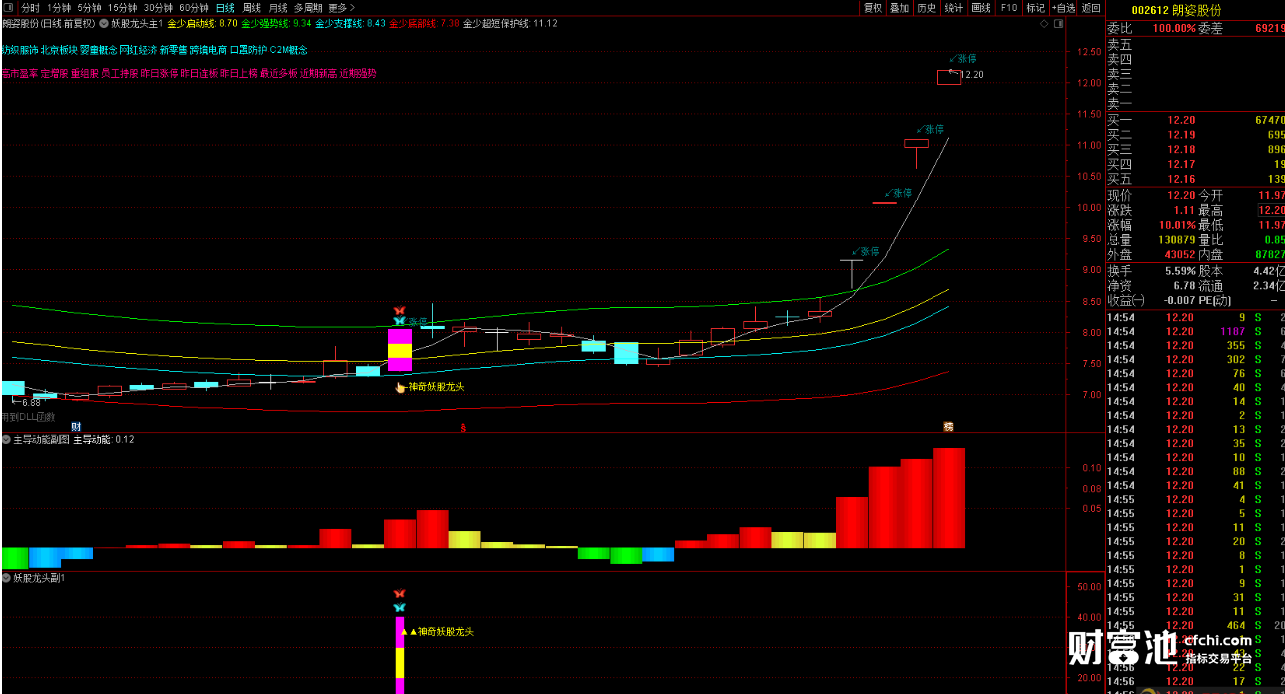This screenshot has width=1285, height=694.
Task: Open the 纺织服饰 sector tag
Action: [x=18, y=49]
